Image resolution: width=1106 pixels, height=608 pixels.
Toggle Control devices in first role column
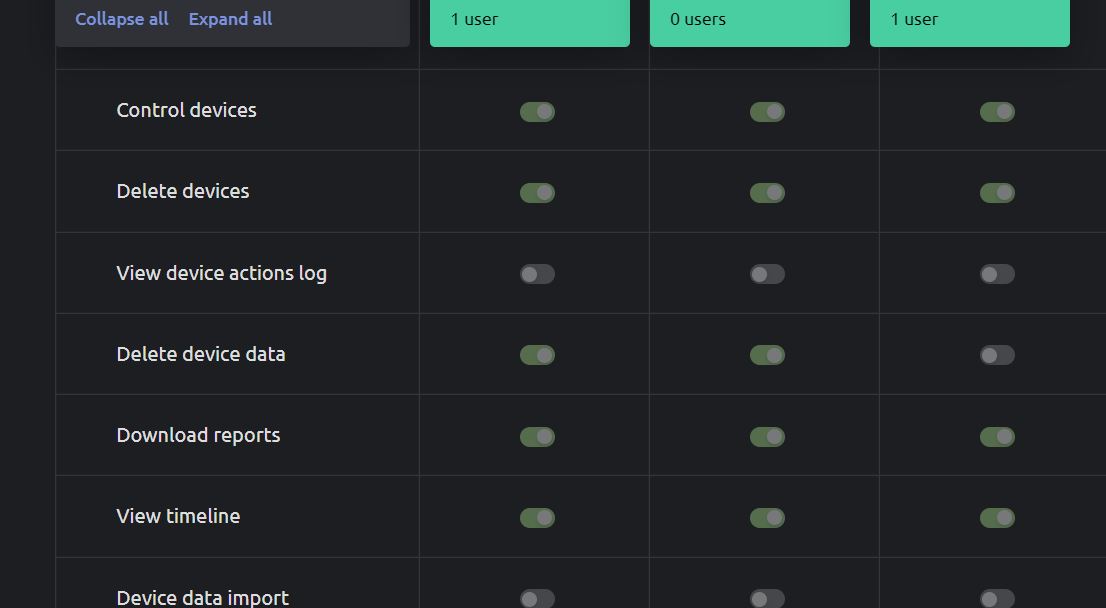point(537,112)
